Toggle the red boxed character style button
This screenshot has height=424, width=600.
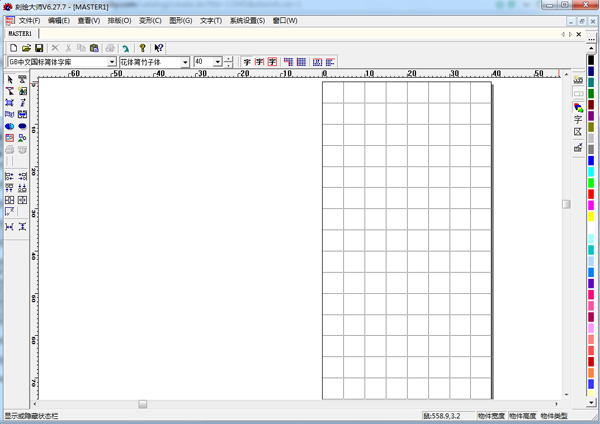pyautogui.click(x=272, y=62)
